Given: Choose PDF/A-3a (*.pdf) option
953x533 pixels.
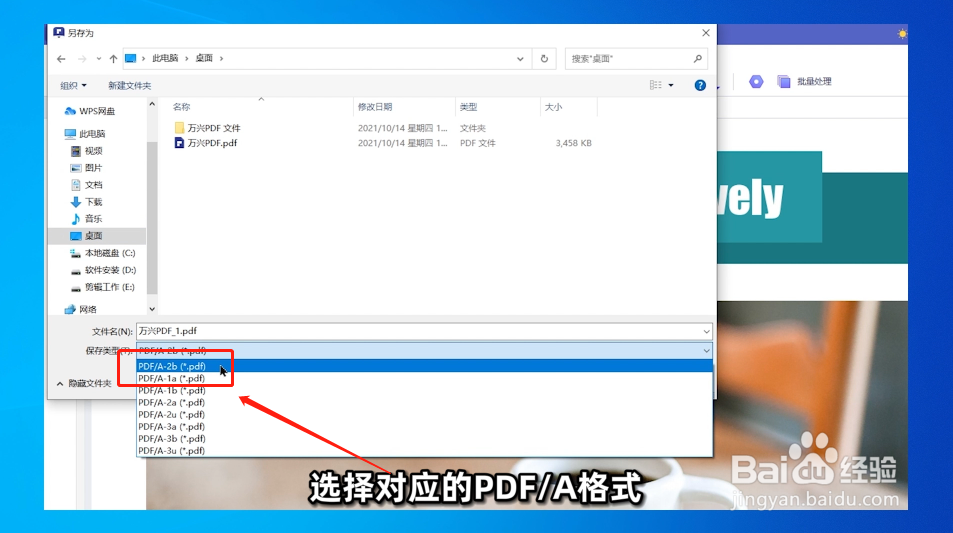Looking at the screenshot, I should [x=424, y=427].
